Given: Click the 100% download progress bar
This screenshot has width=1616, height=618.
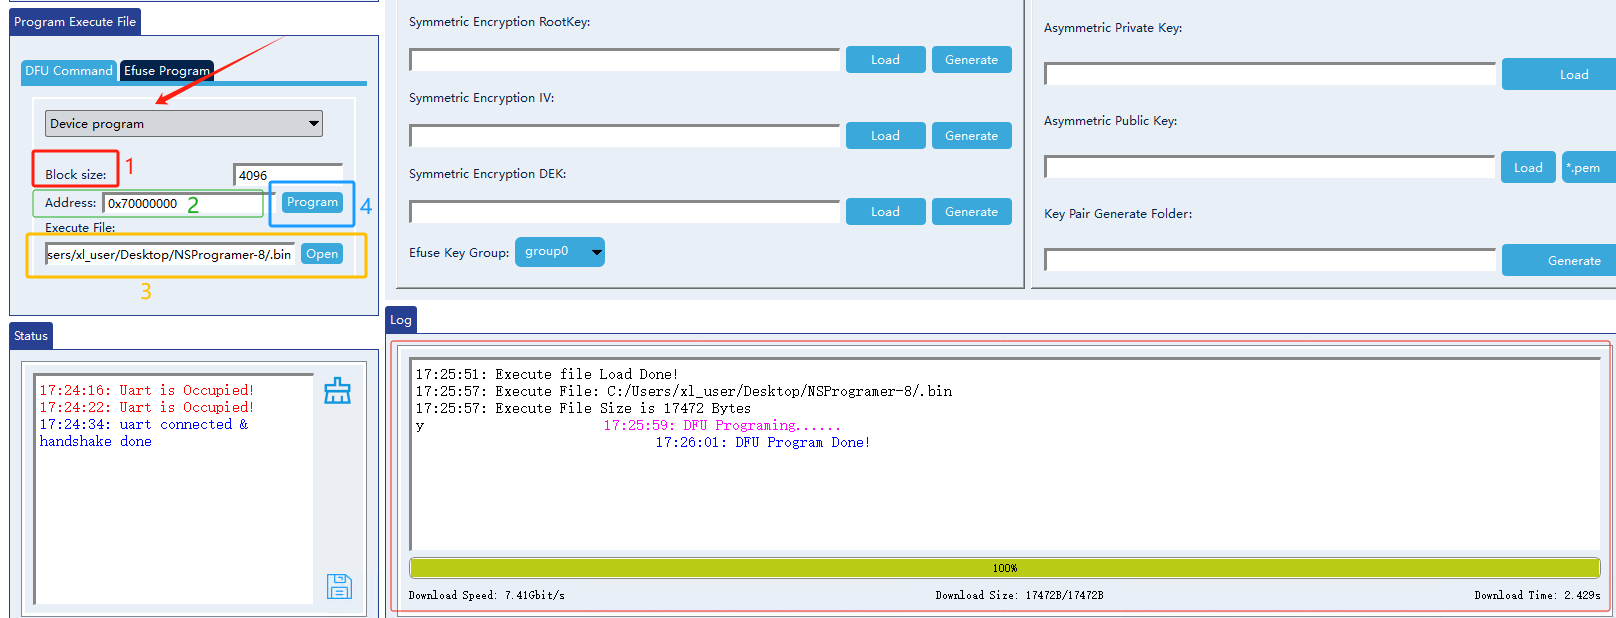Looking at the screenshot, I should 1005,568.
